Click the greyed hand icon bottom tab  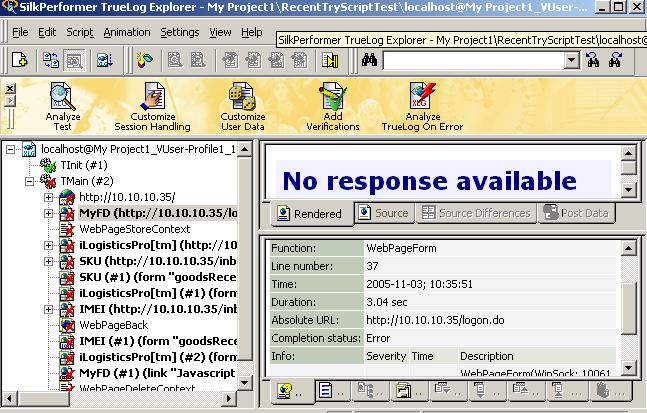610,391
